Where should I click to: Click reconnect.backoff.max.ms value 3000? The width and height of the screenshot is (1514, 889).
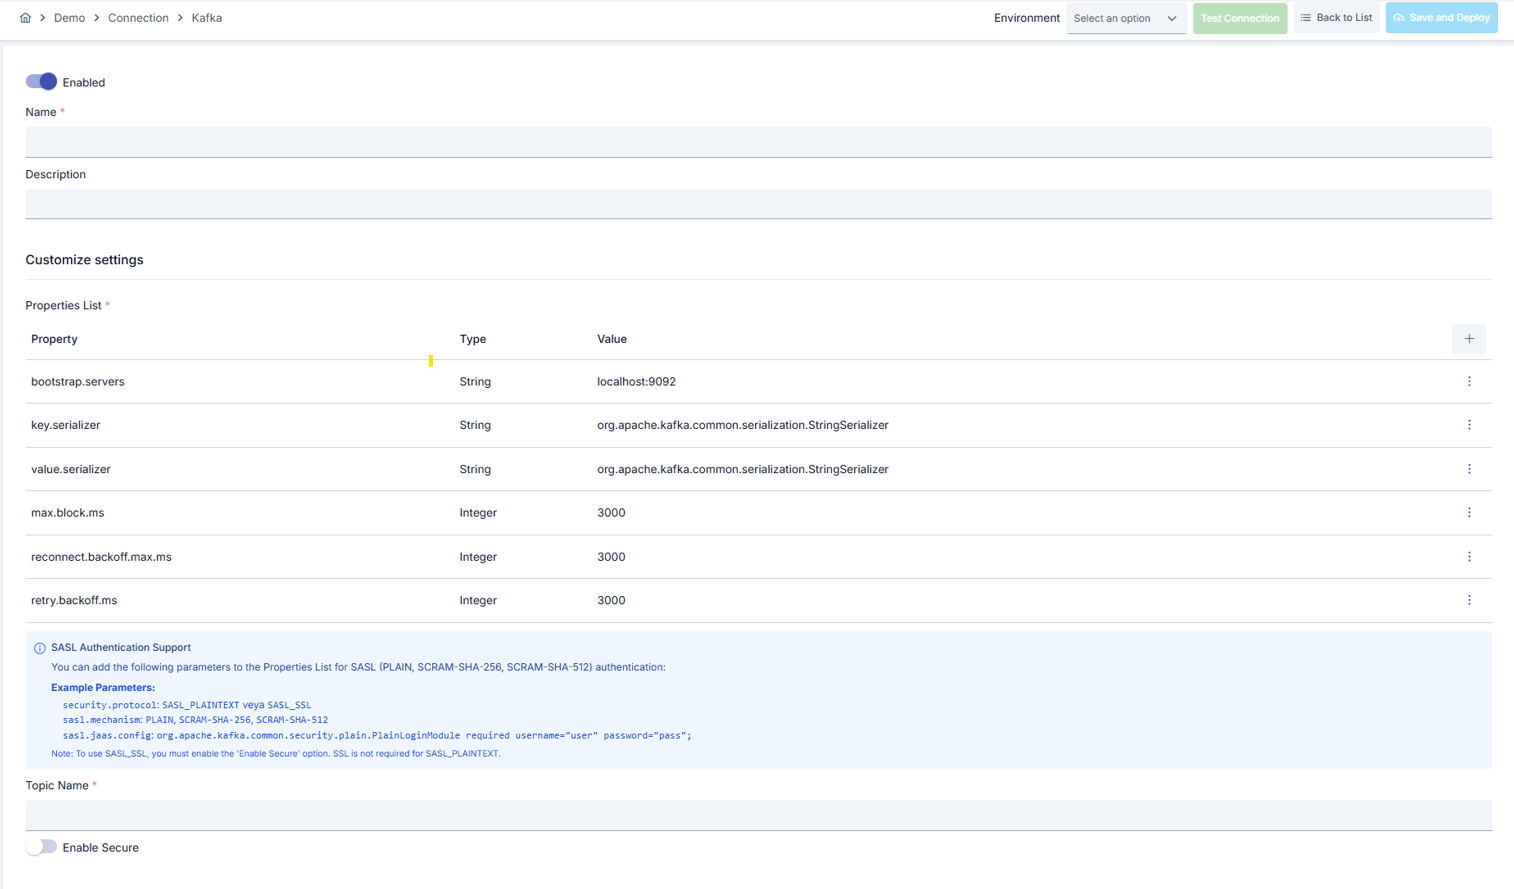tap(611, 557)
